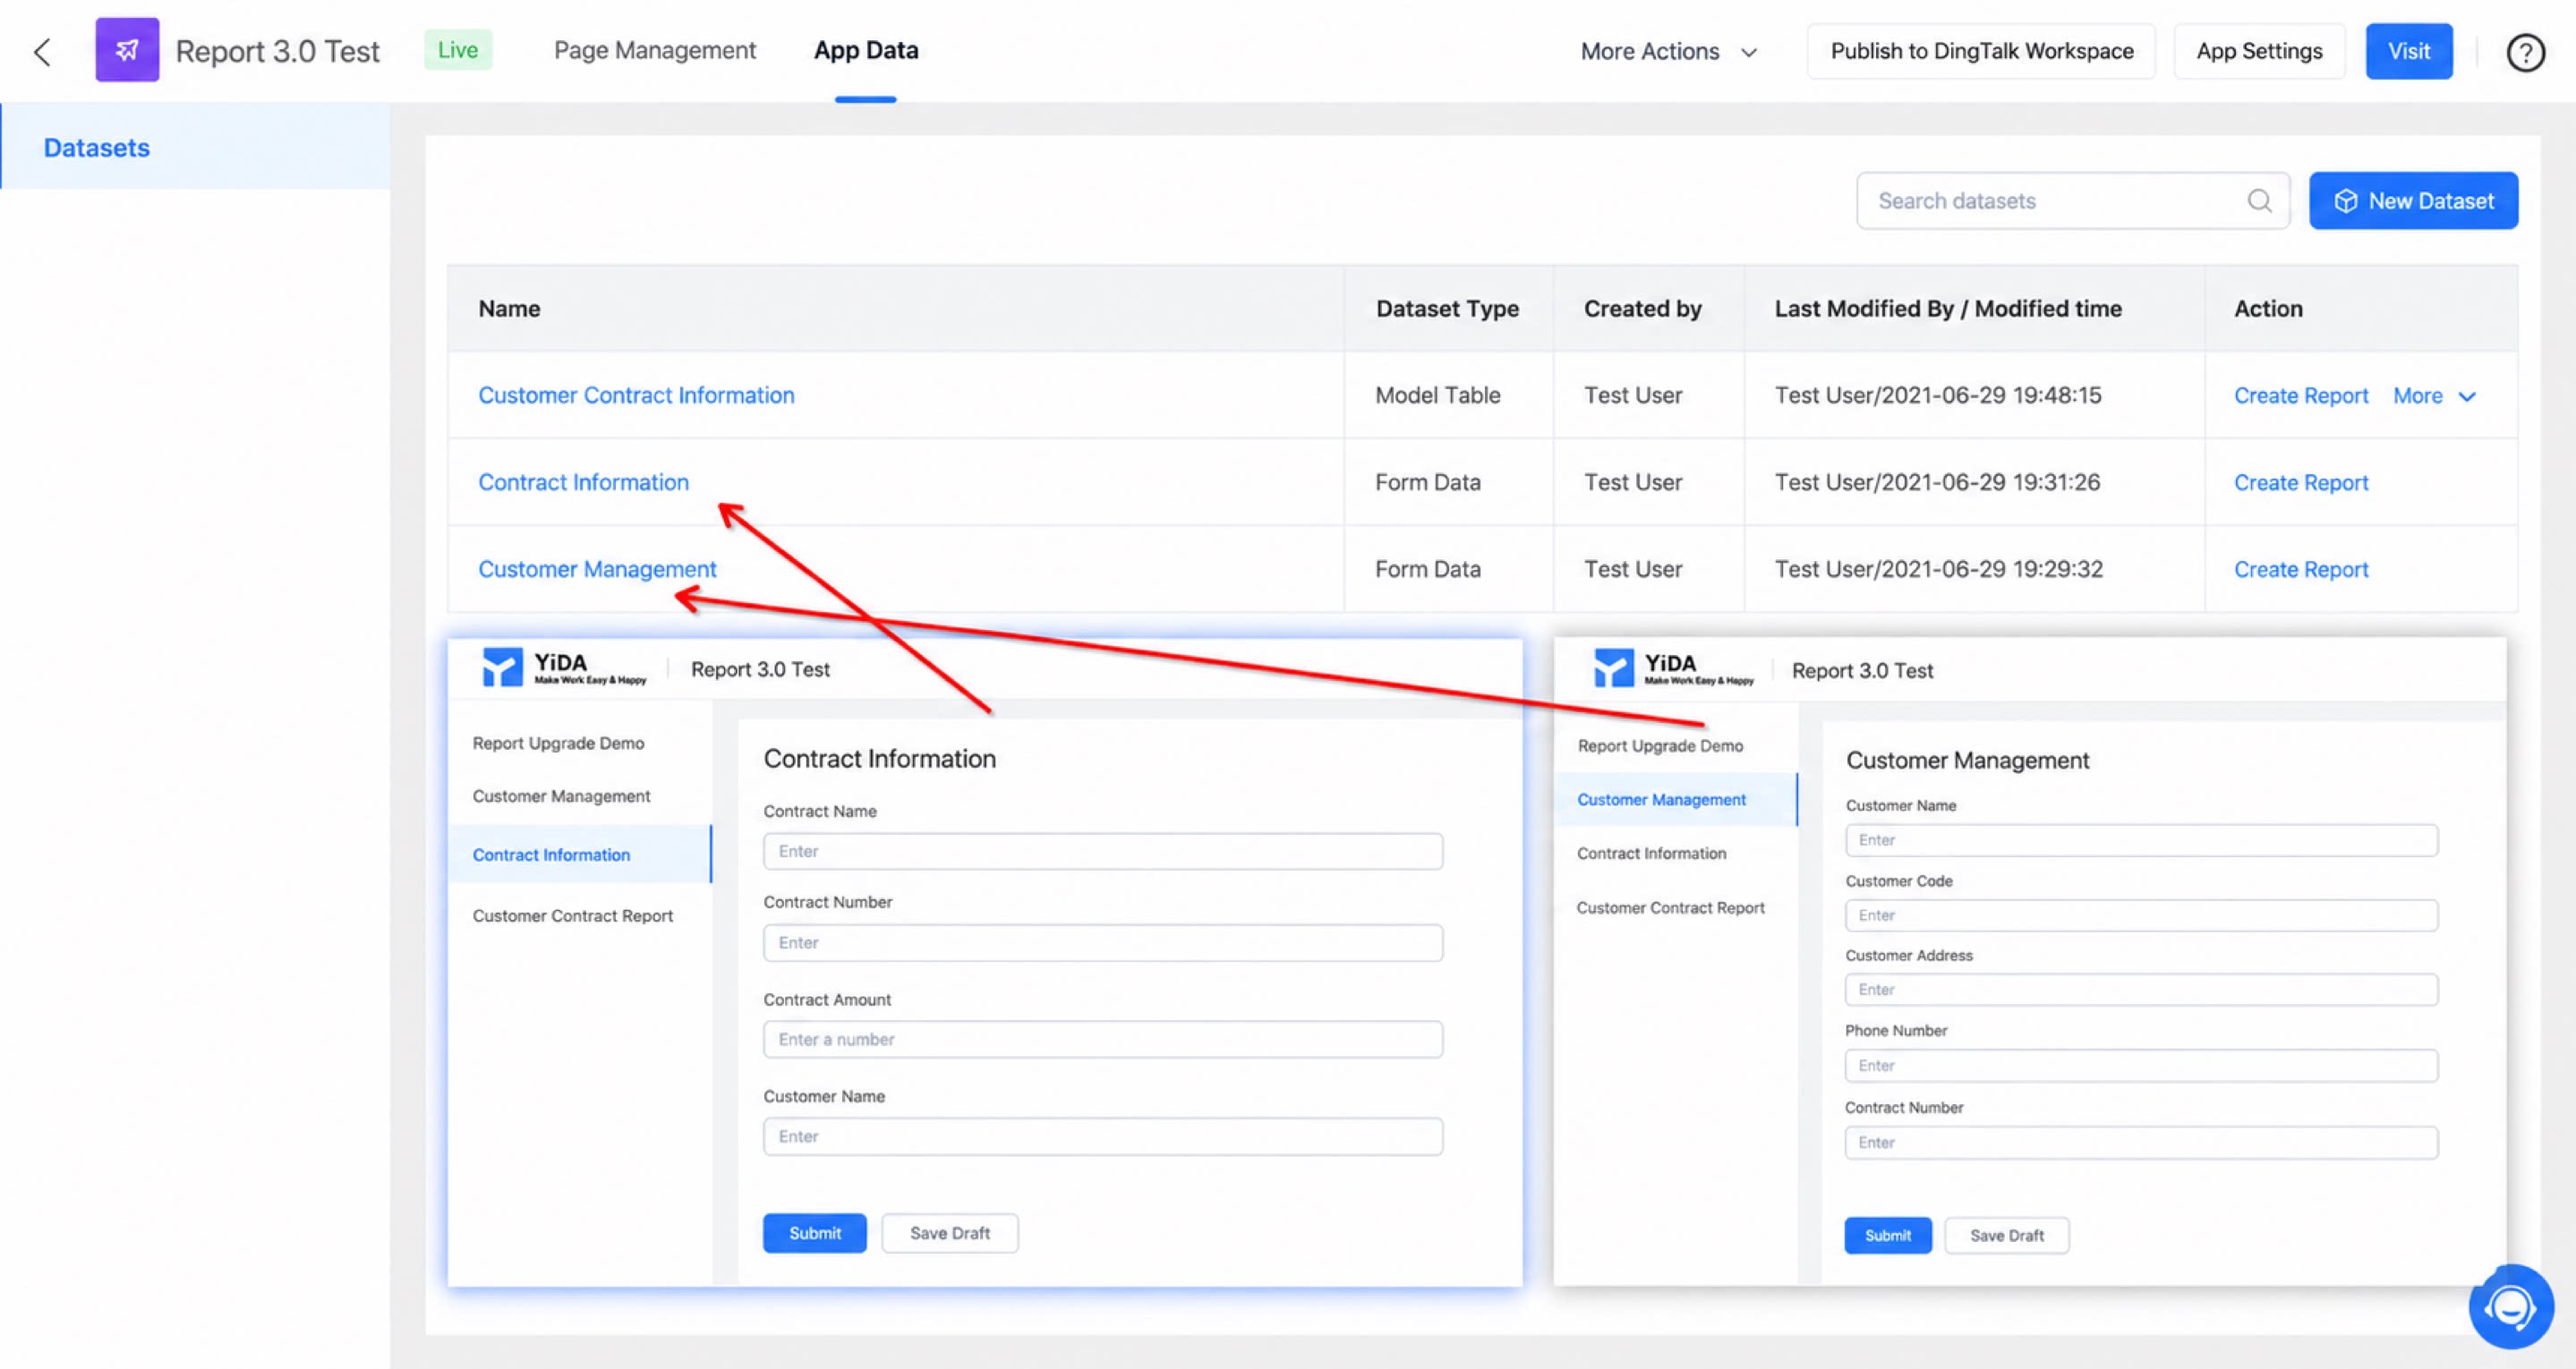Click Create Report for Contract Information
Image resolution: width=2576 pixels, height=1369 pixels.
click(x=2300, y=482)
